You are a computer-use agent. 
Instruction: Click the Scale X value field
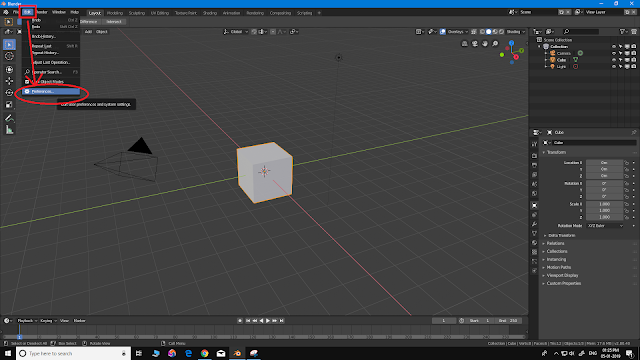point(604,204)
